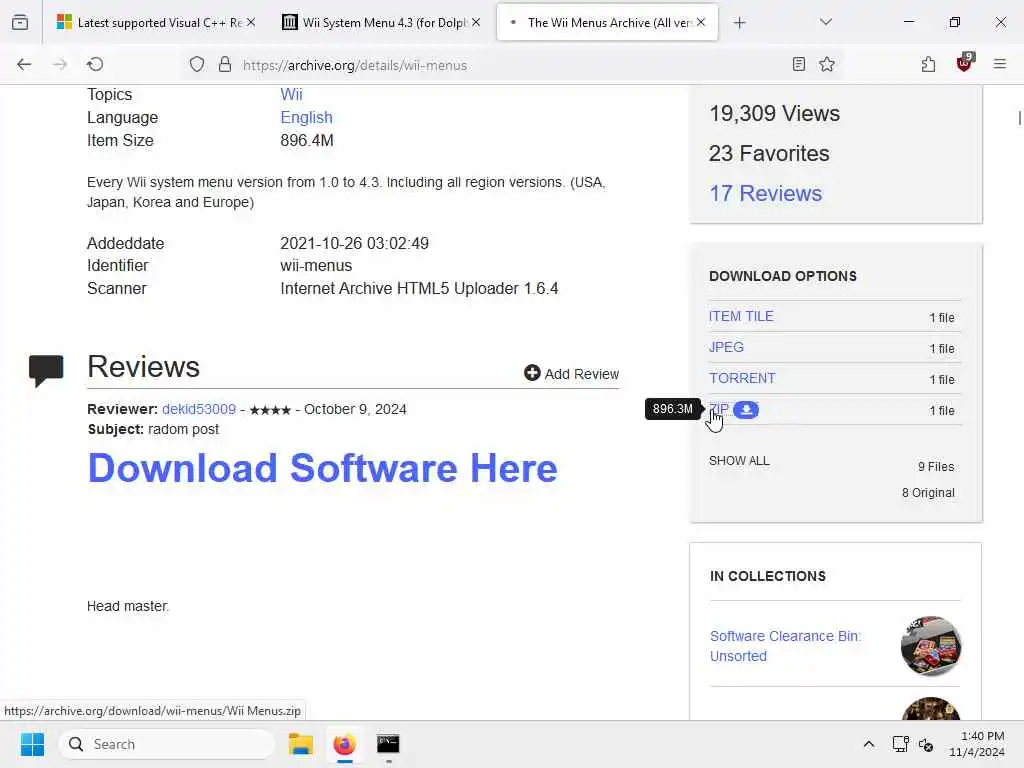Click the Download Software Here link
Viewport: 1024px width, 768px height.
pos(322,468)
